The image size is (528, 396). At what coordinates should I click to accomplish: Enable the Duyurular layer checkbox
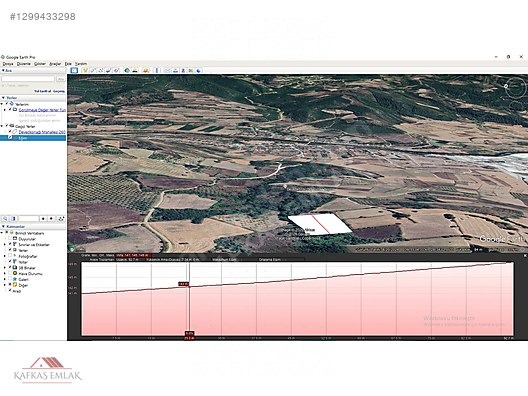pyautogui.click(x=10, y=239)
